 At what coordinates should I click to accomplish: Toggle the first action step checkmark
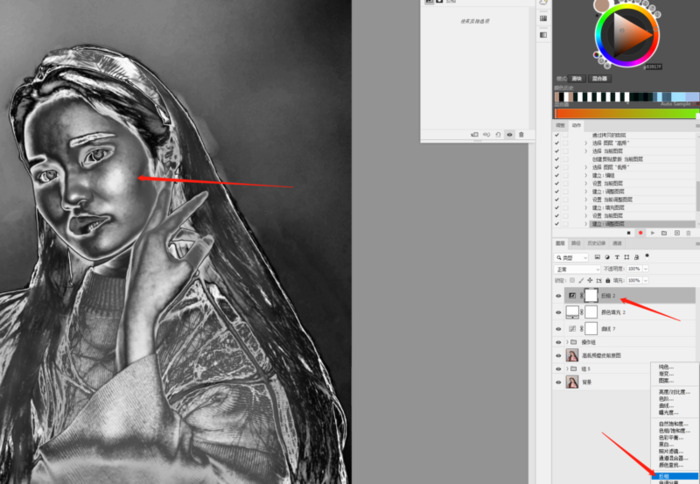pyautogui.click(x=557, y=135)
